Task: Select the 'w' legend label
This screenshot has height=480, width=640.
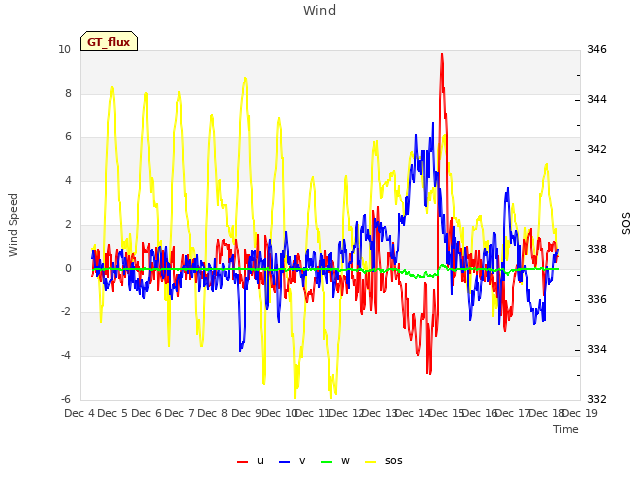Action: pos(345,461)
